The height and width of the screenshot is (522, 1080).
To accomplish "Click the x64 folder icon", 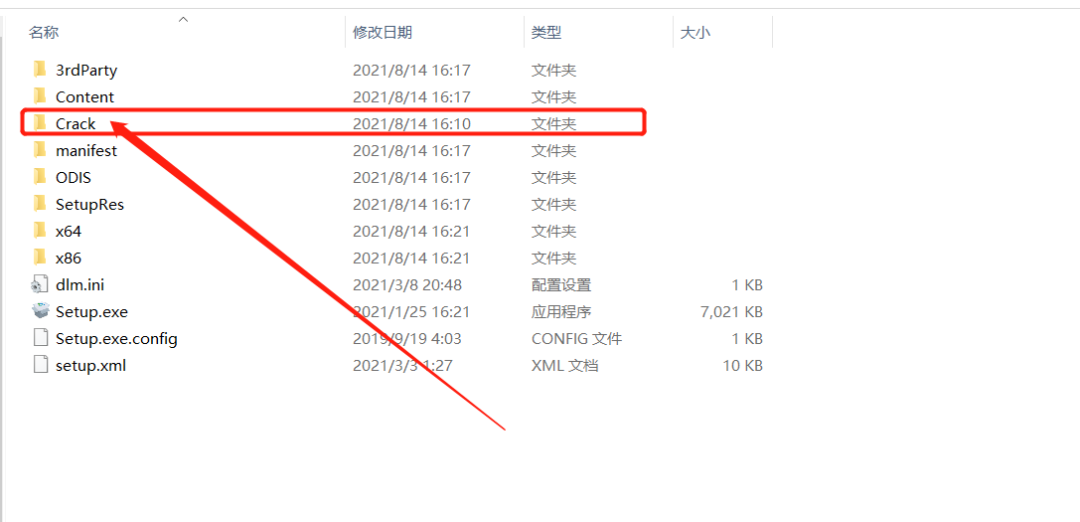I will tap(39, 231).
